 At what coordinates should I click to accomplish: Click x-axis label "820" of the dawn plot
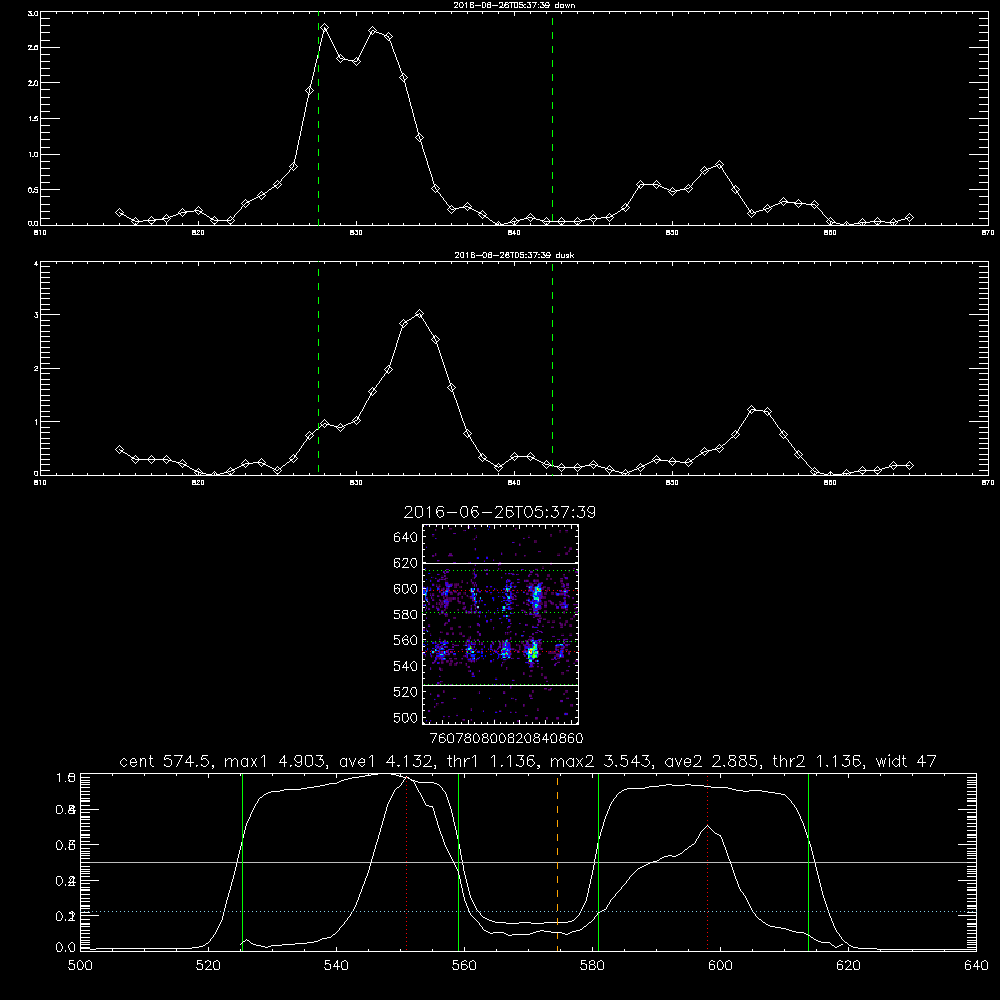(x=198, y=233)
